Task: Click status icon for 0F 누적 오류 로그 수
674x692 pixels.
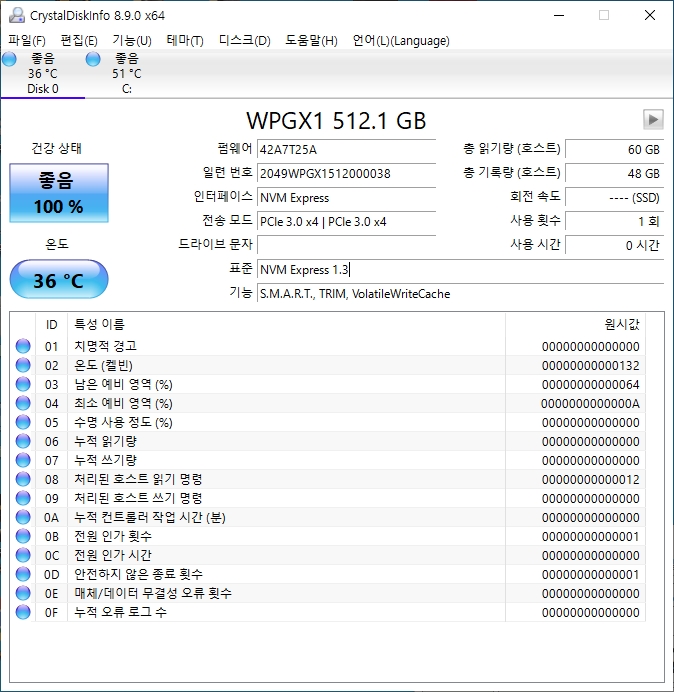Action: 23,612
